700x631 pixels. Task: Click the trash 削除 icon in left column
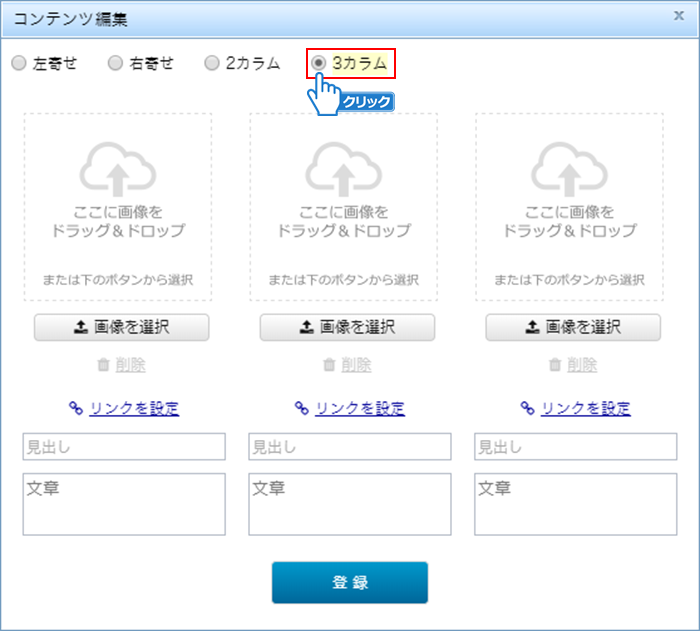tap(103, 366)
